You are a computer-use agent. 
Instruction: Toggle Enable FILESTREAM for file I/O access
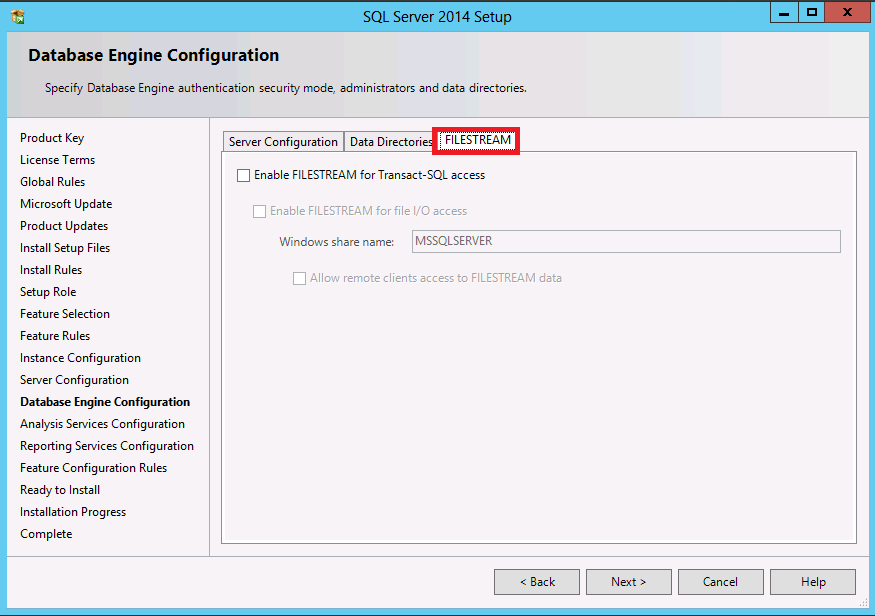click(x=259, y=211)
